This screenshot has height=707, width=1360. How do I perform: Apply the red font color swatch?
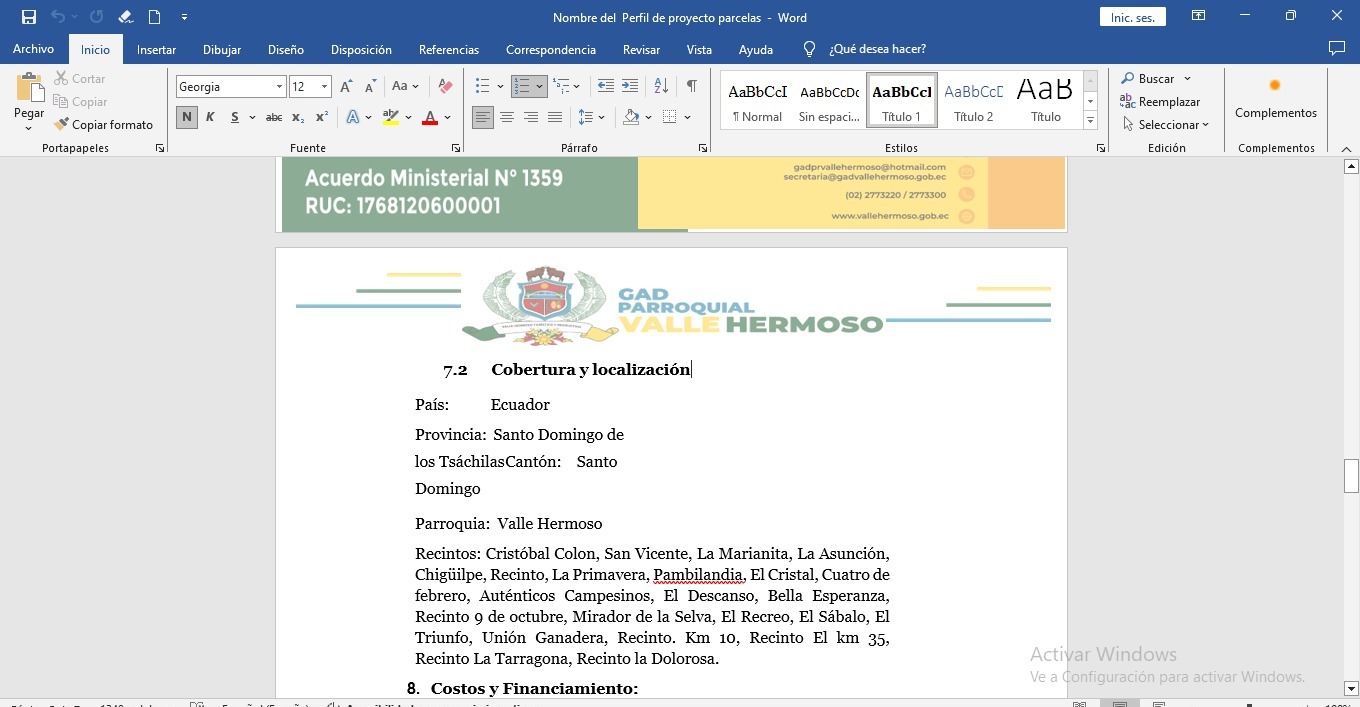(430, 118)
